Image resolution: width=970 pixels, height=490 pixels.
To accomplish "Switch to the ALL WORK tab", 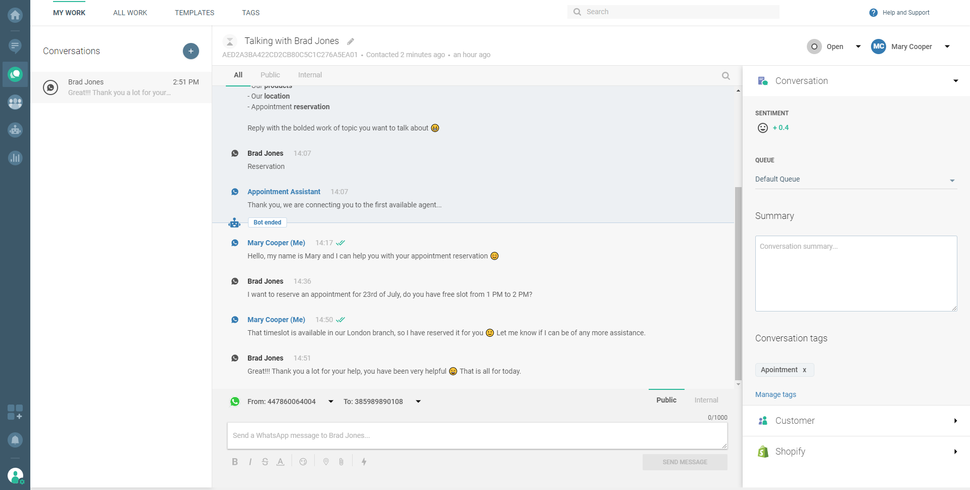I will (130, 13).
